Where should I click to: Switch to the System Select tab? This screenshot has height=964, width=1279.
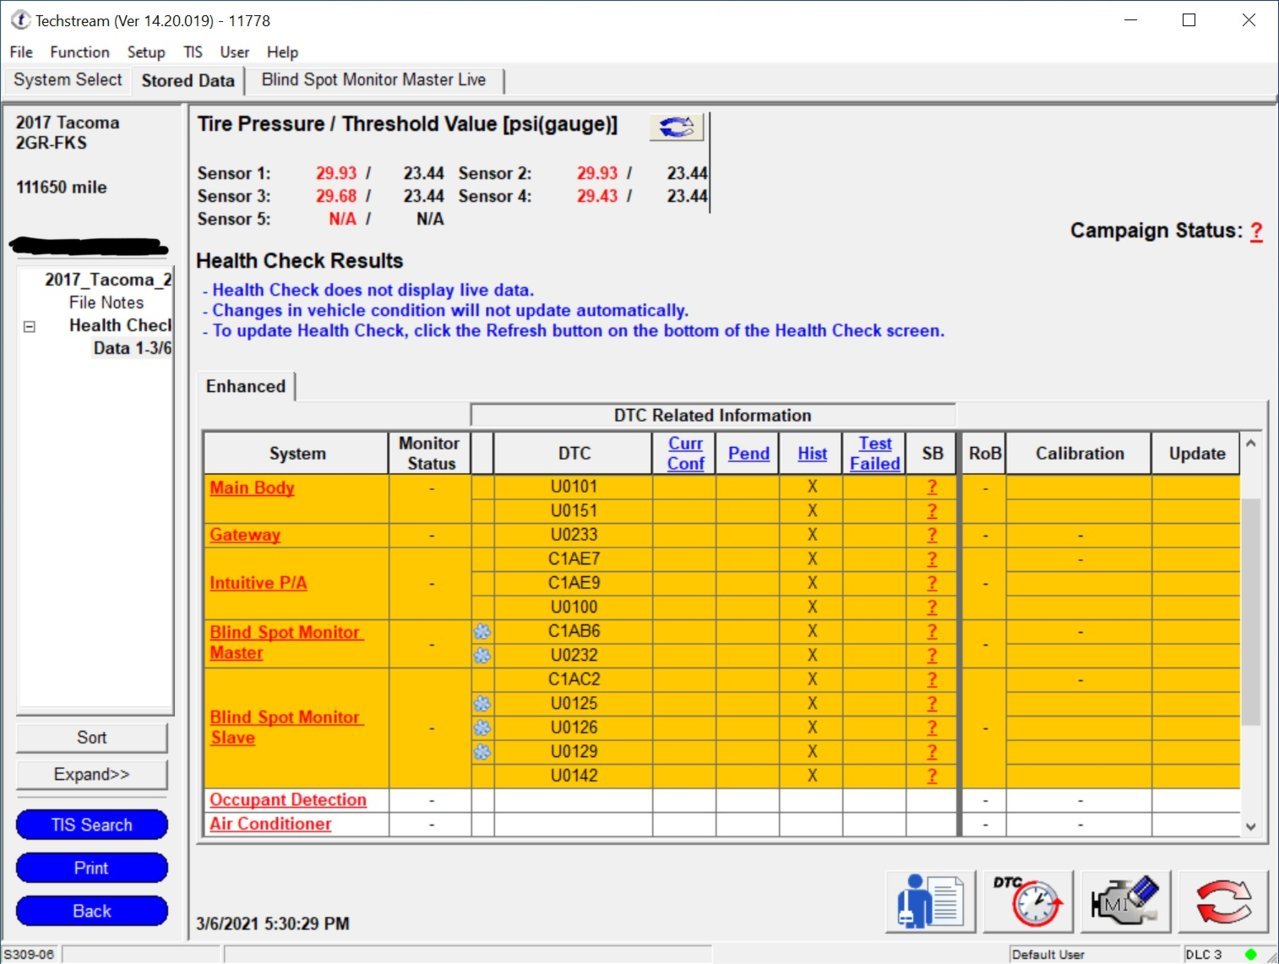click(x=68, y=80)
